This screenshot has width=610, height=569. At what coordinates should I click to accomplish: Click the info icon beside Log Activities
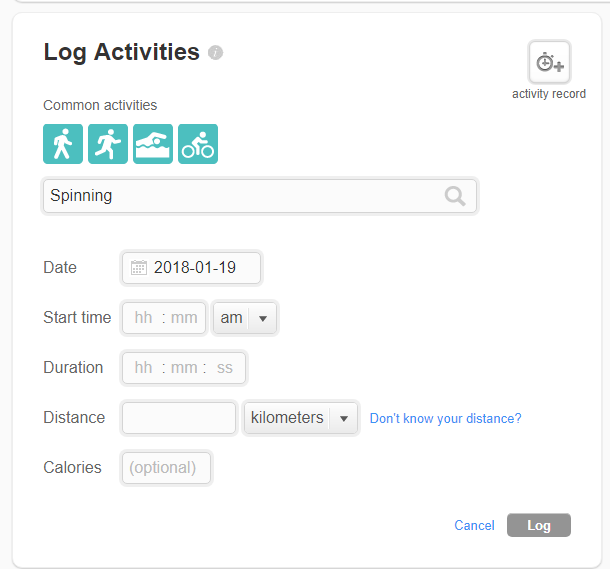[x=216, y=53]
